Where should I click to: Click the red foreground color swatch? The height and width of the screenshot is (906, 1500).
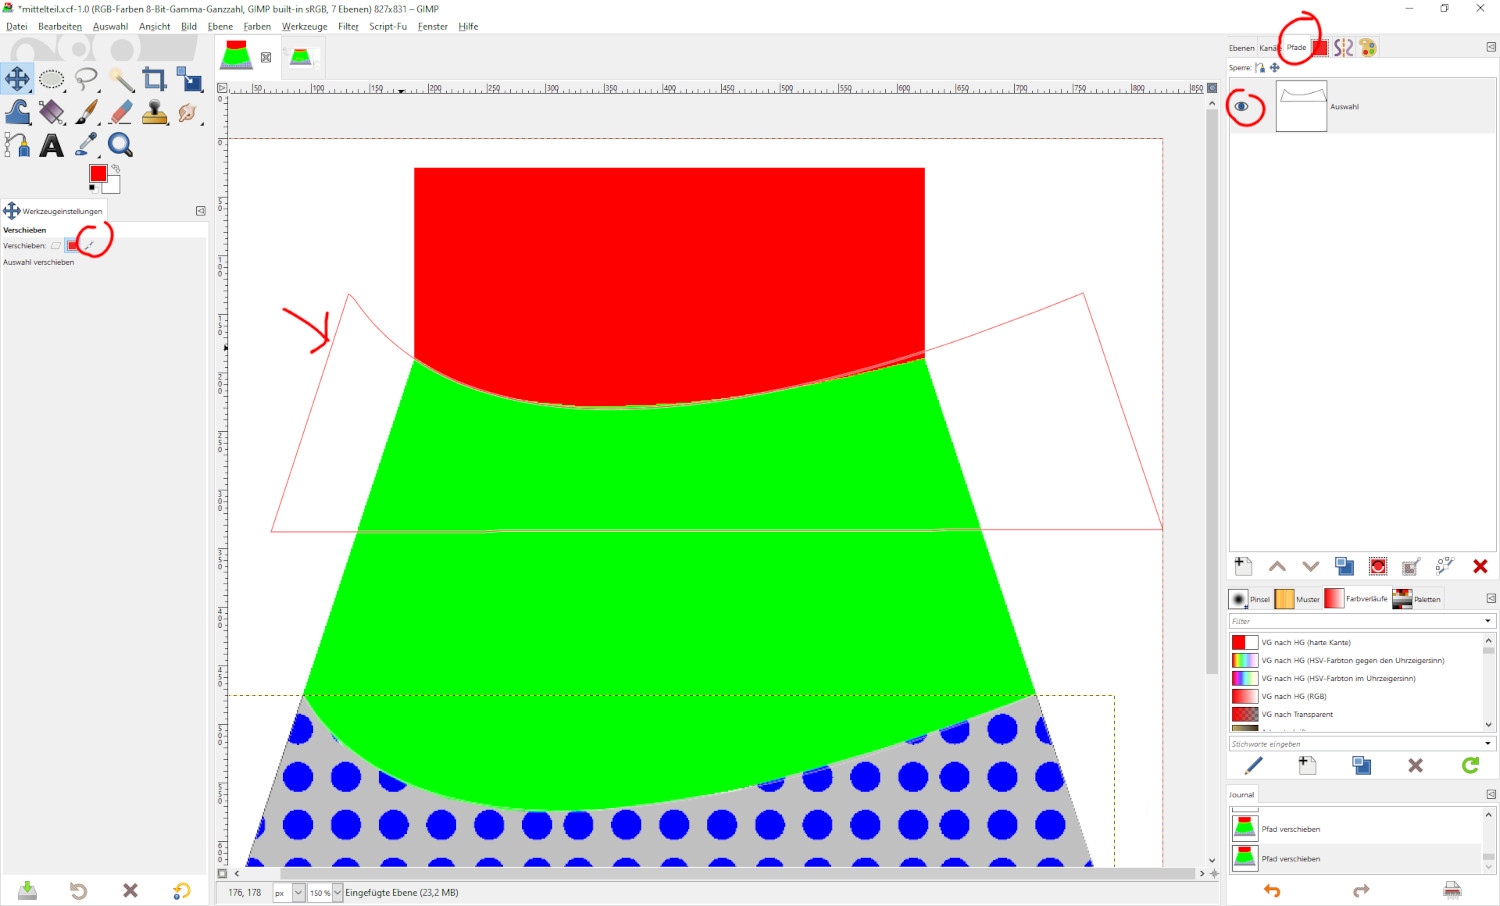(98, 174)
